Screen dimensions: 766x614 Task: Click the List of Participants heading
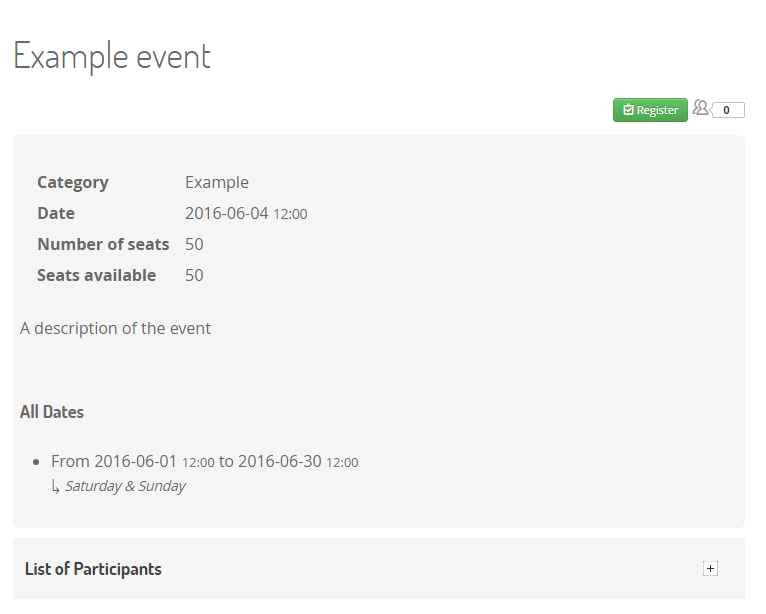pyautogui.click(x=93, y=569)
